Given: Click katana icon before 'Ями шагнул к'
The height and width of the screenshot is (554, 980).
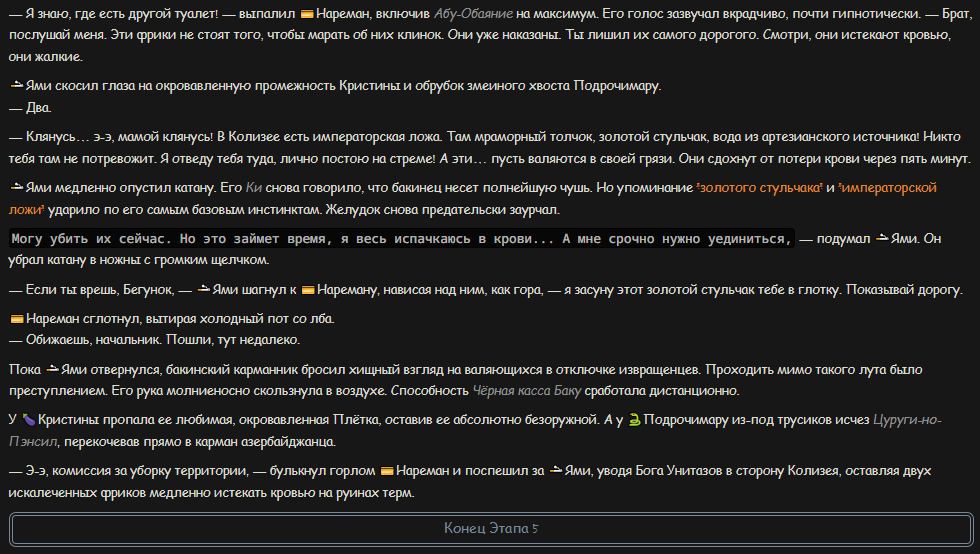Looking at the screenshot, I should click(x=203, y=290).
